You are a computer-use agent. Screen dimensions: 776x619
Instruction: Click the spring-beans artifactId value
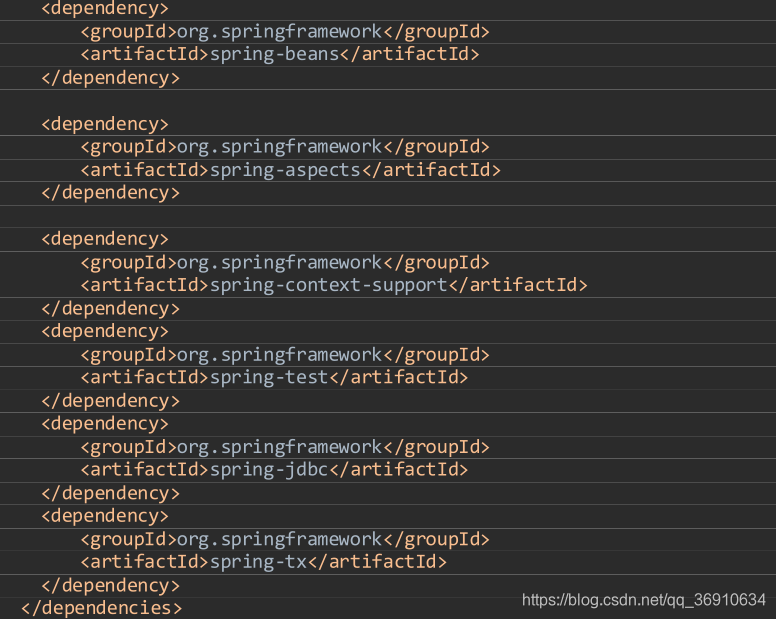click(274, 54)
